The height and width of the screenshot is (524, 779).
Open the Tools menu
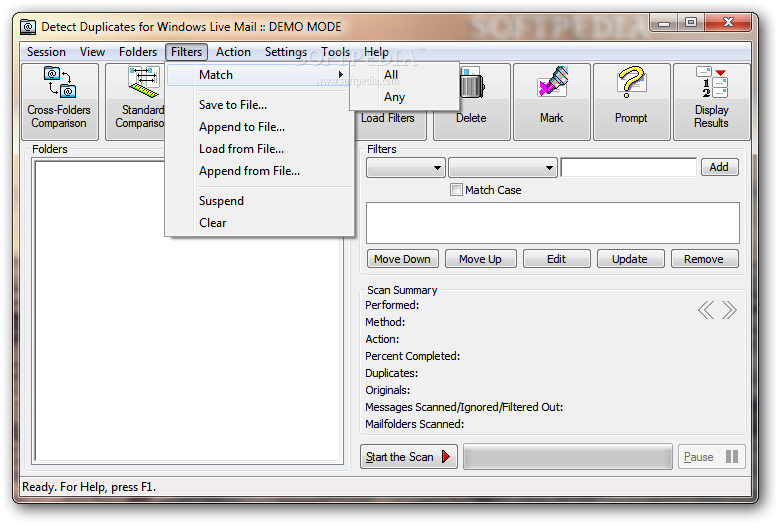click(335, 52)
